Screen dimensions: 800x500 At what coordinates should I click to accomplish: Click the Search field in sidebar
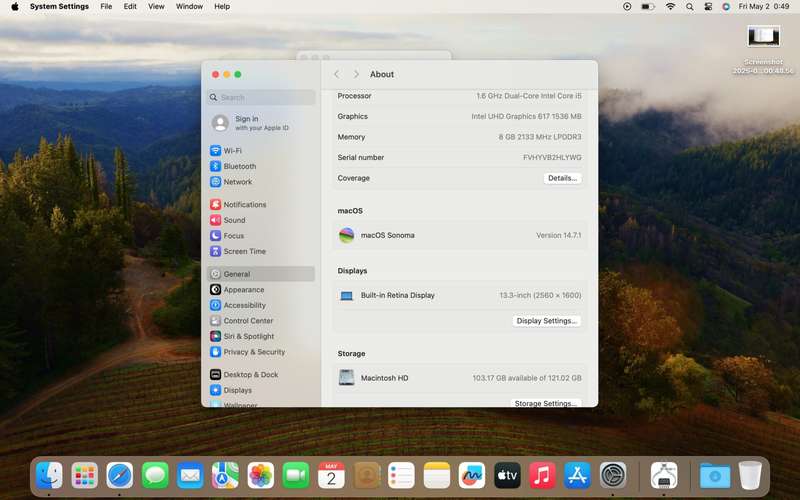click(x=261, y=97)
